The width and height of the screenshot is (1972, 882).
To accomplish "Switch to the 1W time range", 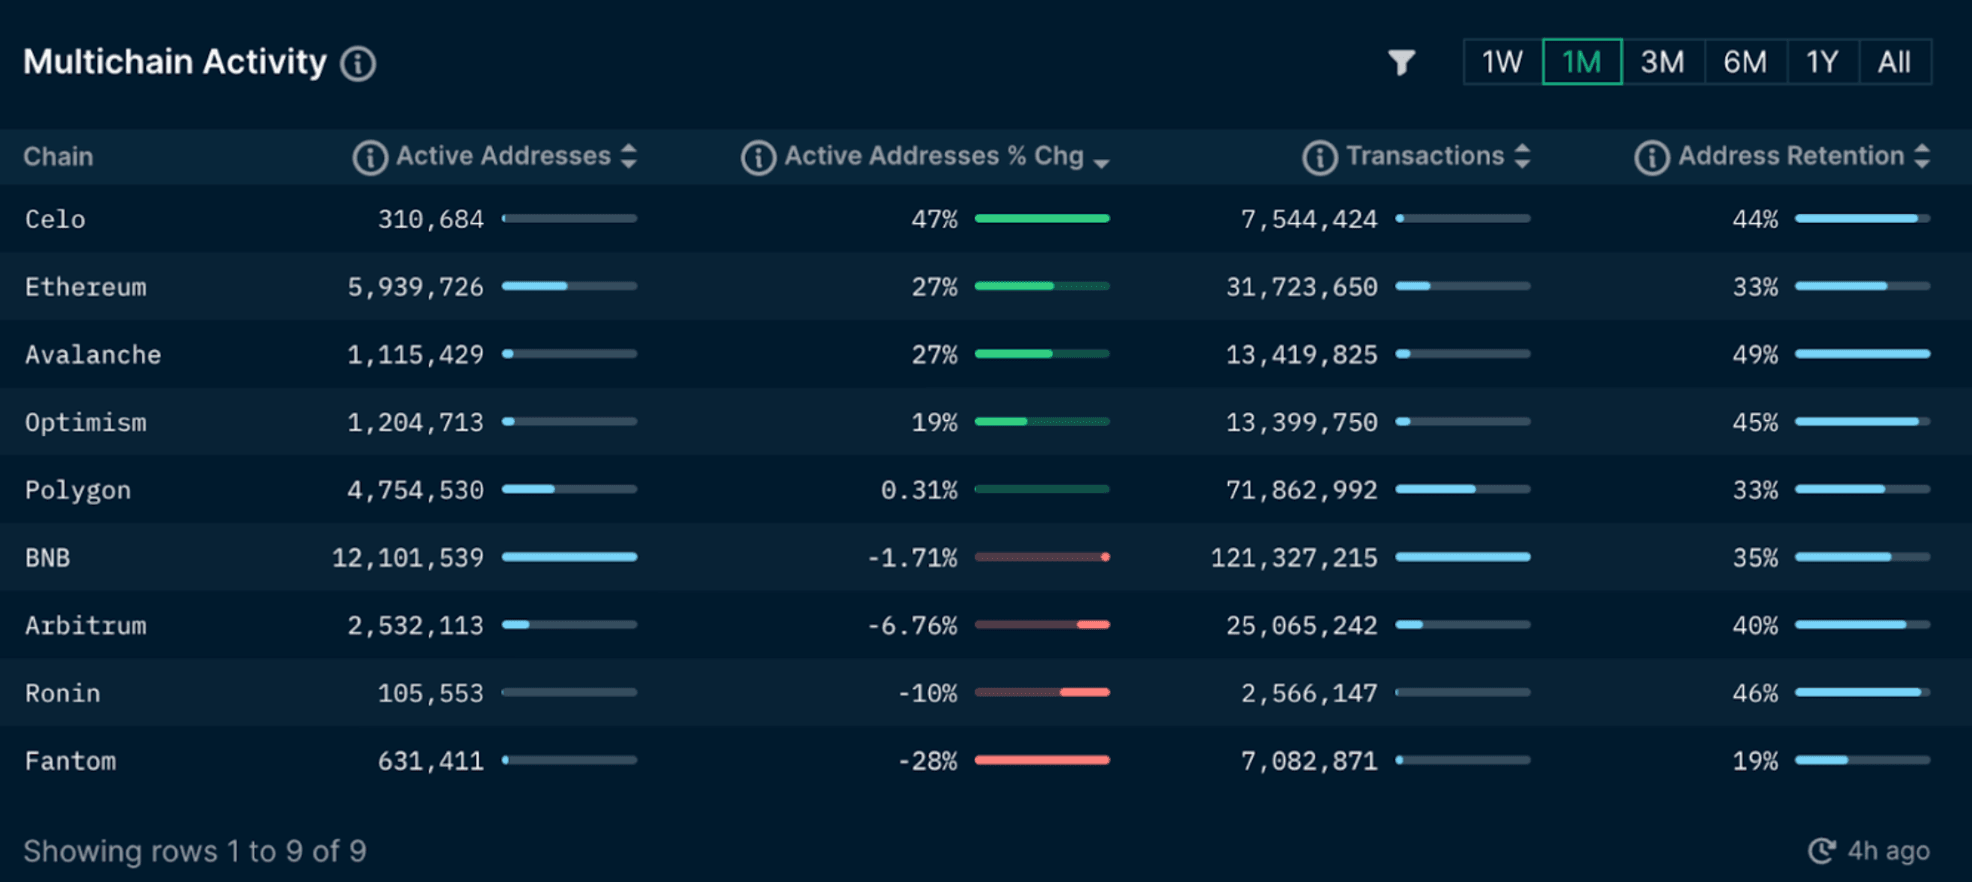I will (1502, 63).
